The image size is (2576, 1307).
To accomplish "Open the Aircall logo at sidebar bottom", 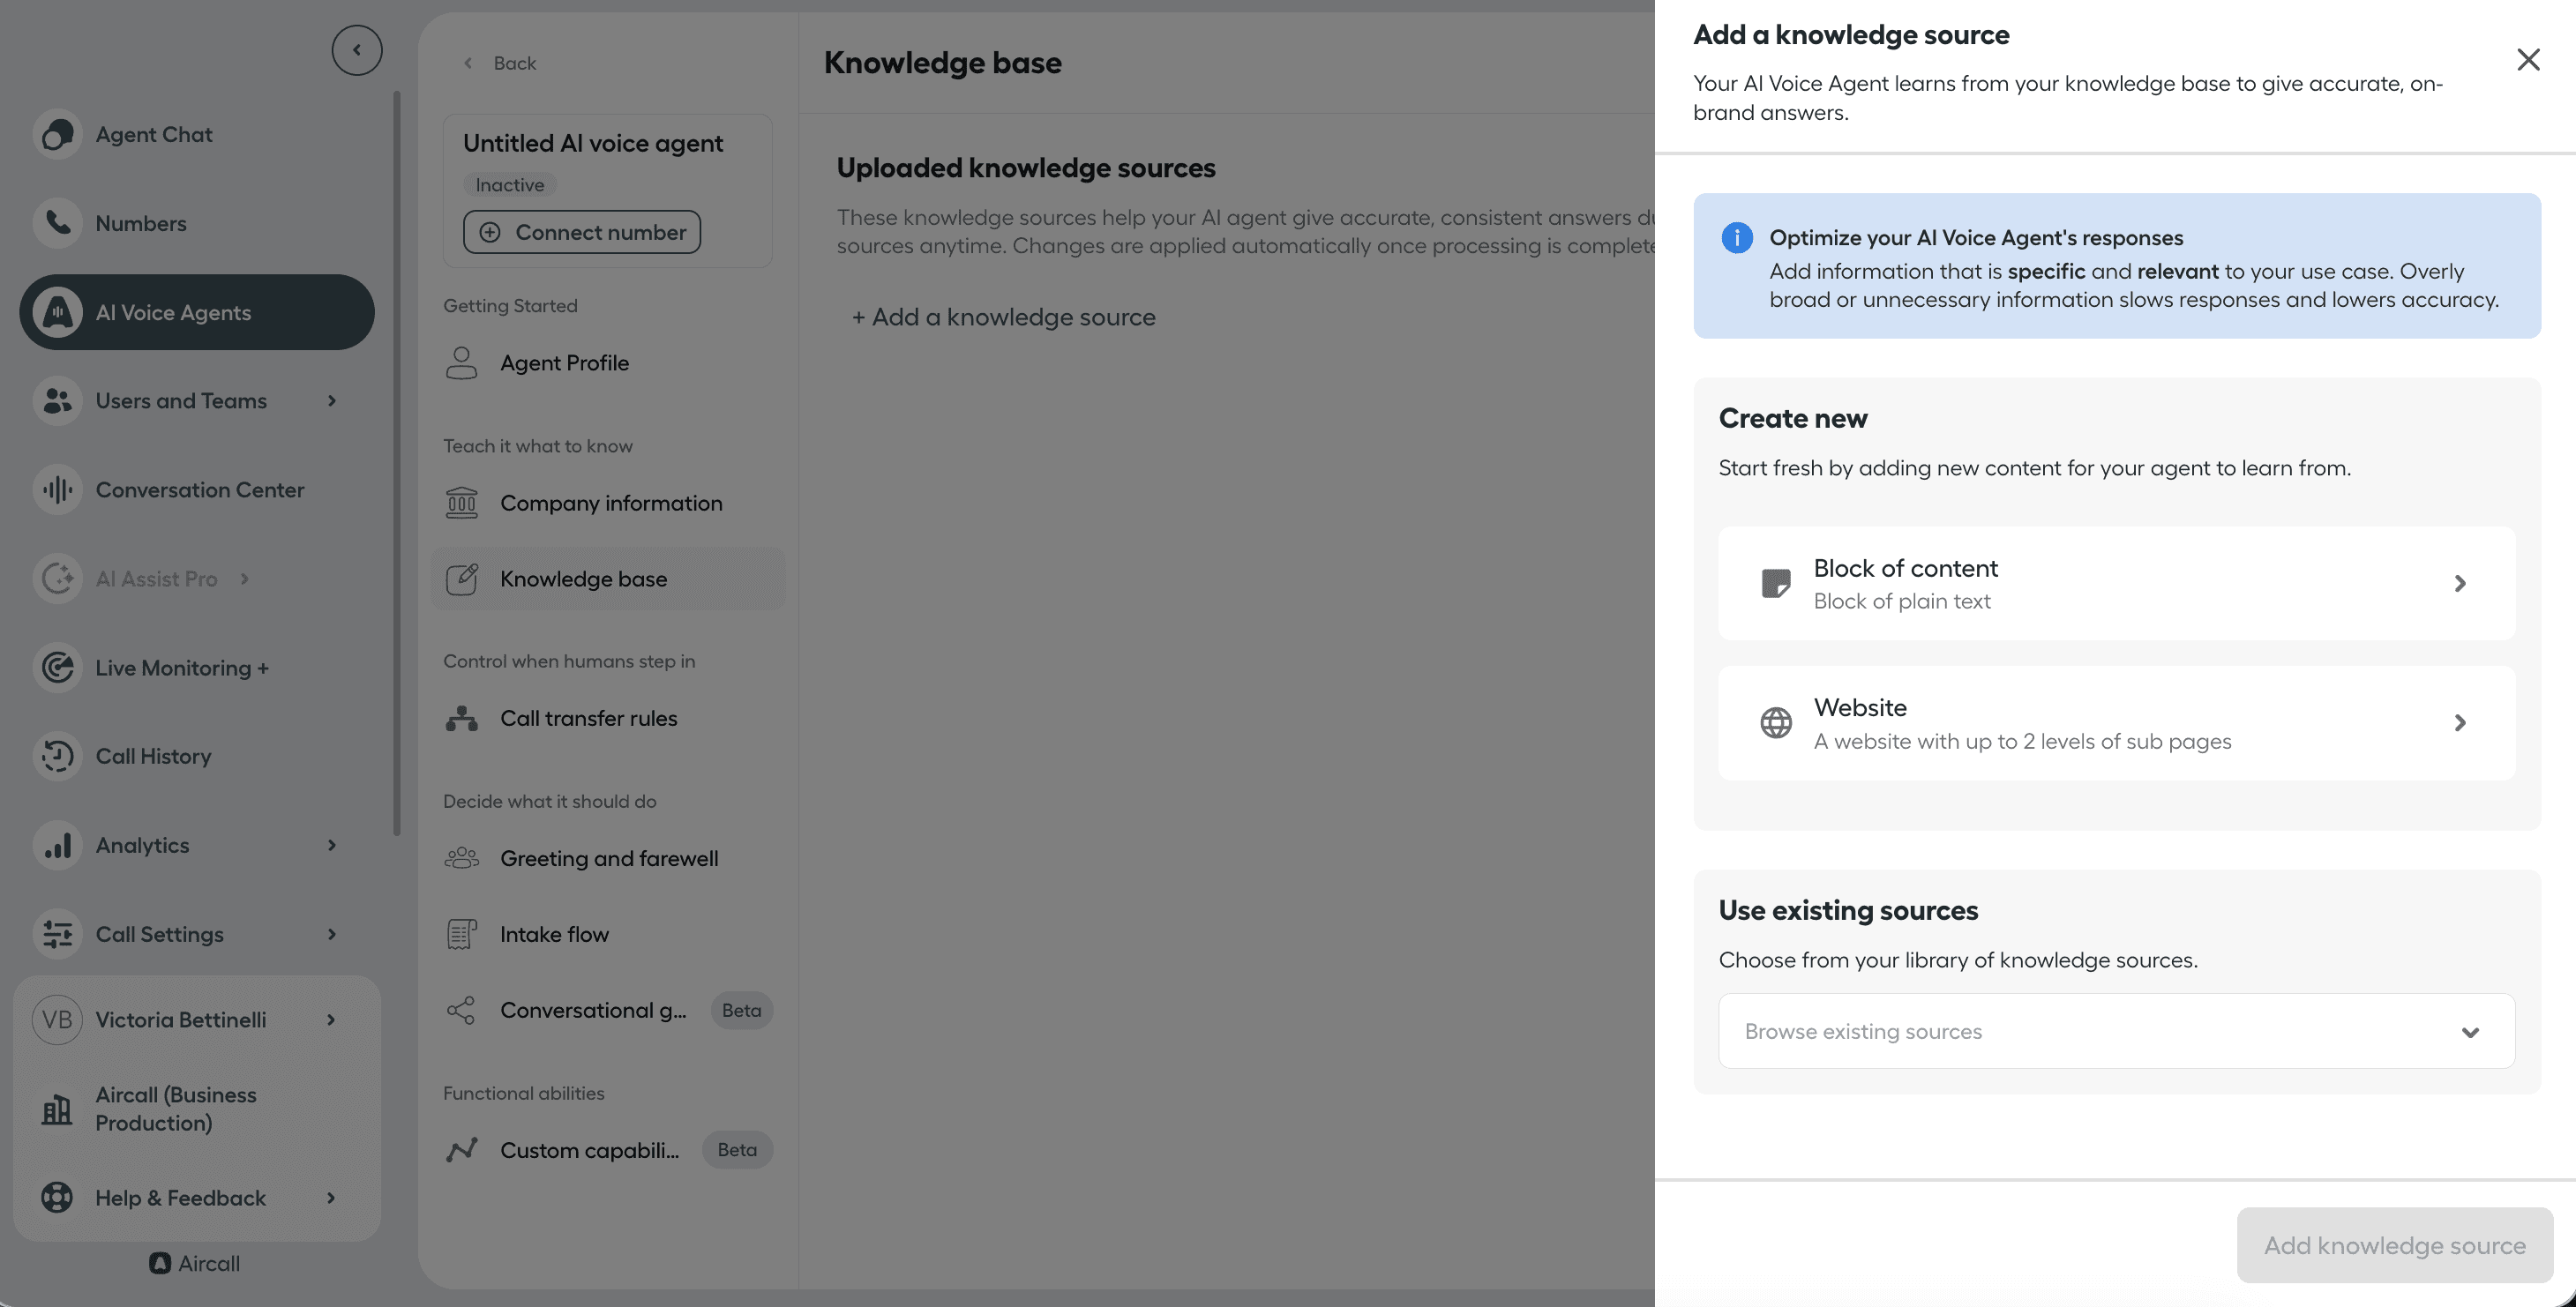I will pyautogui.click(x=161, y=1263).
